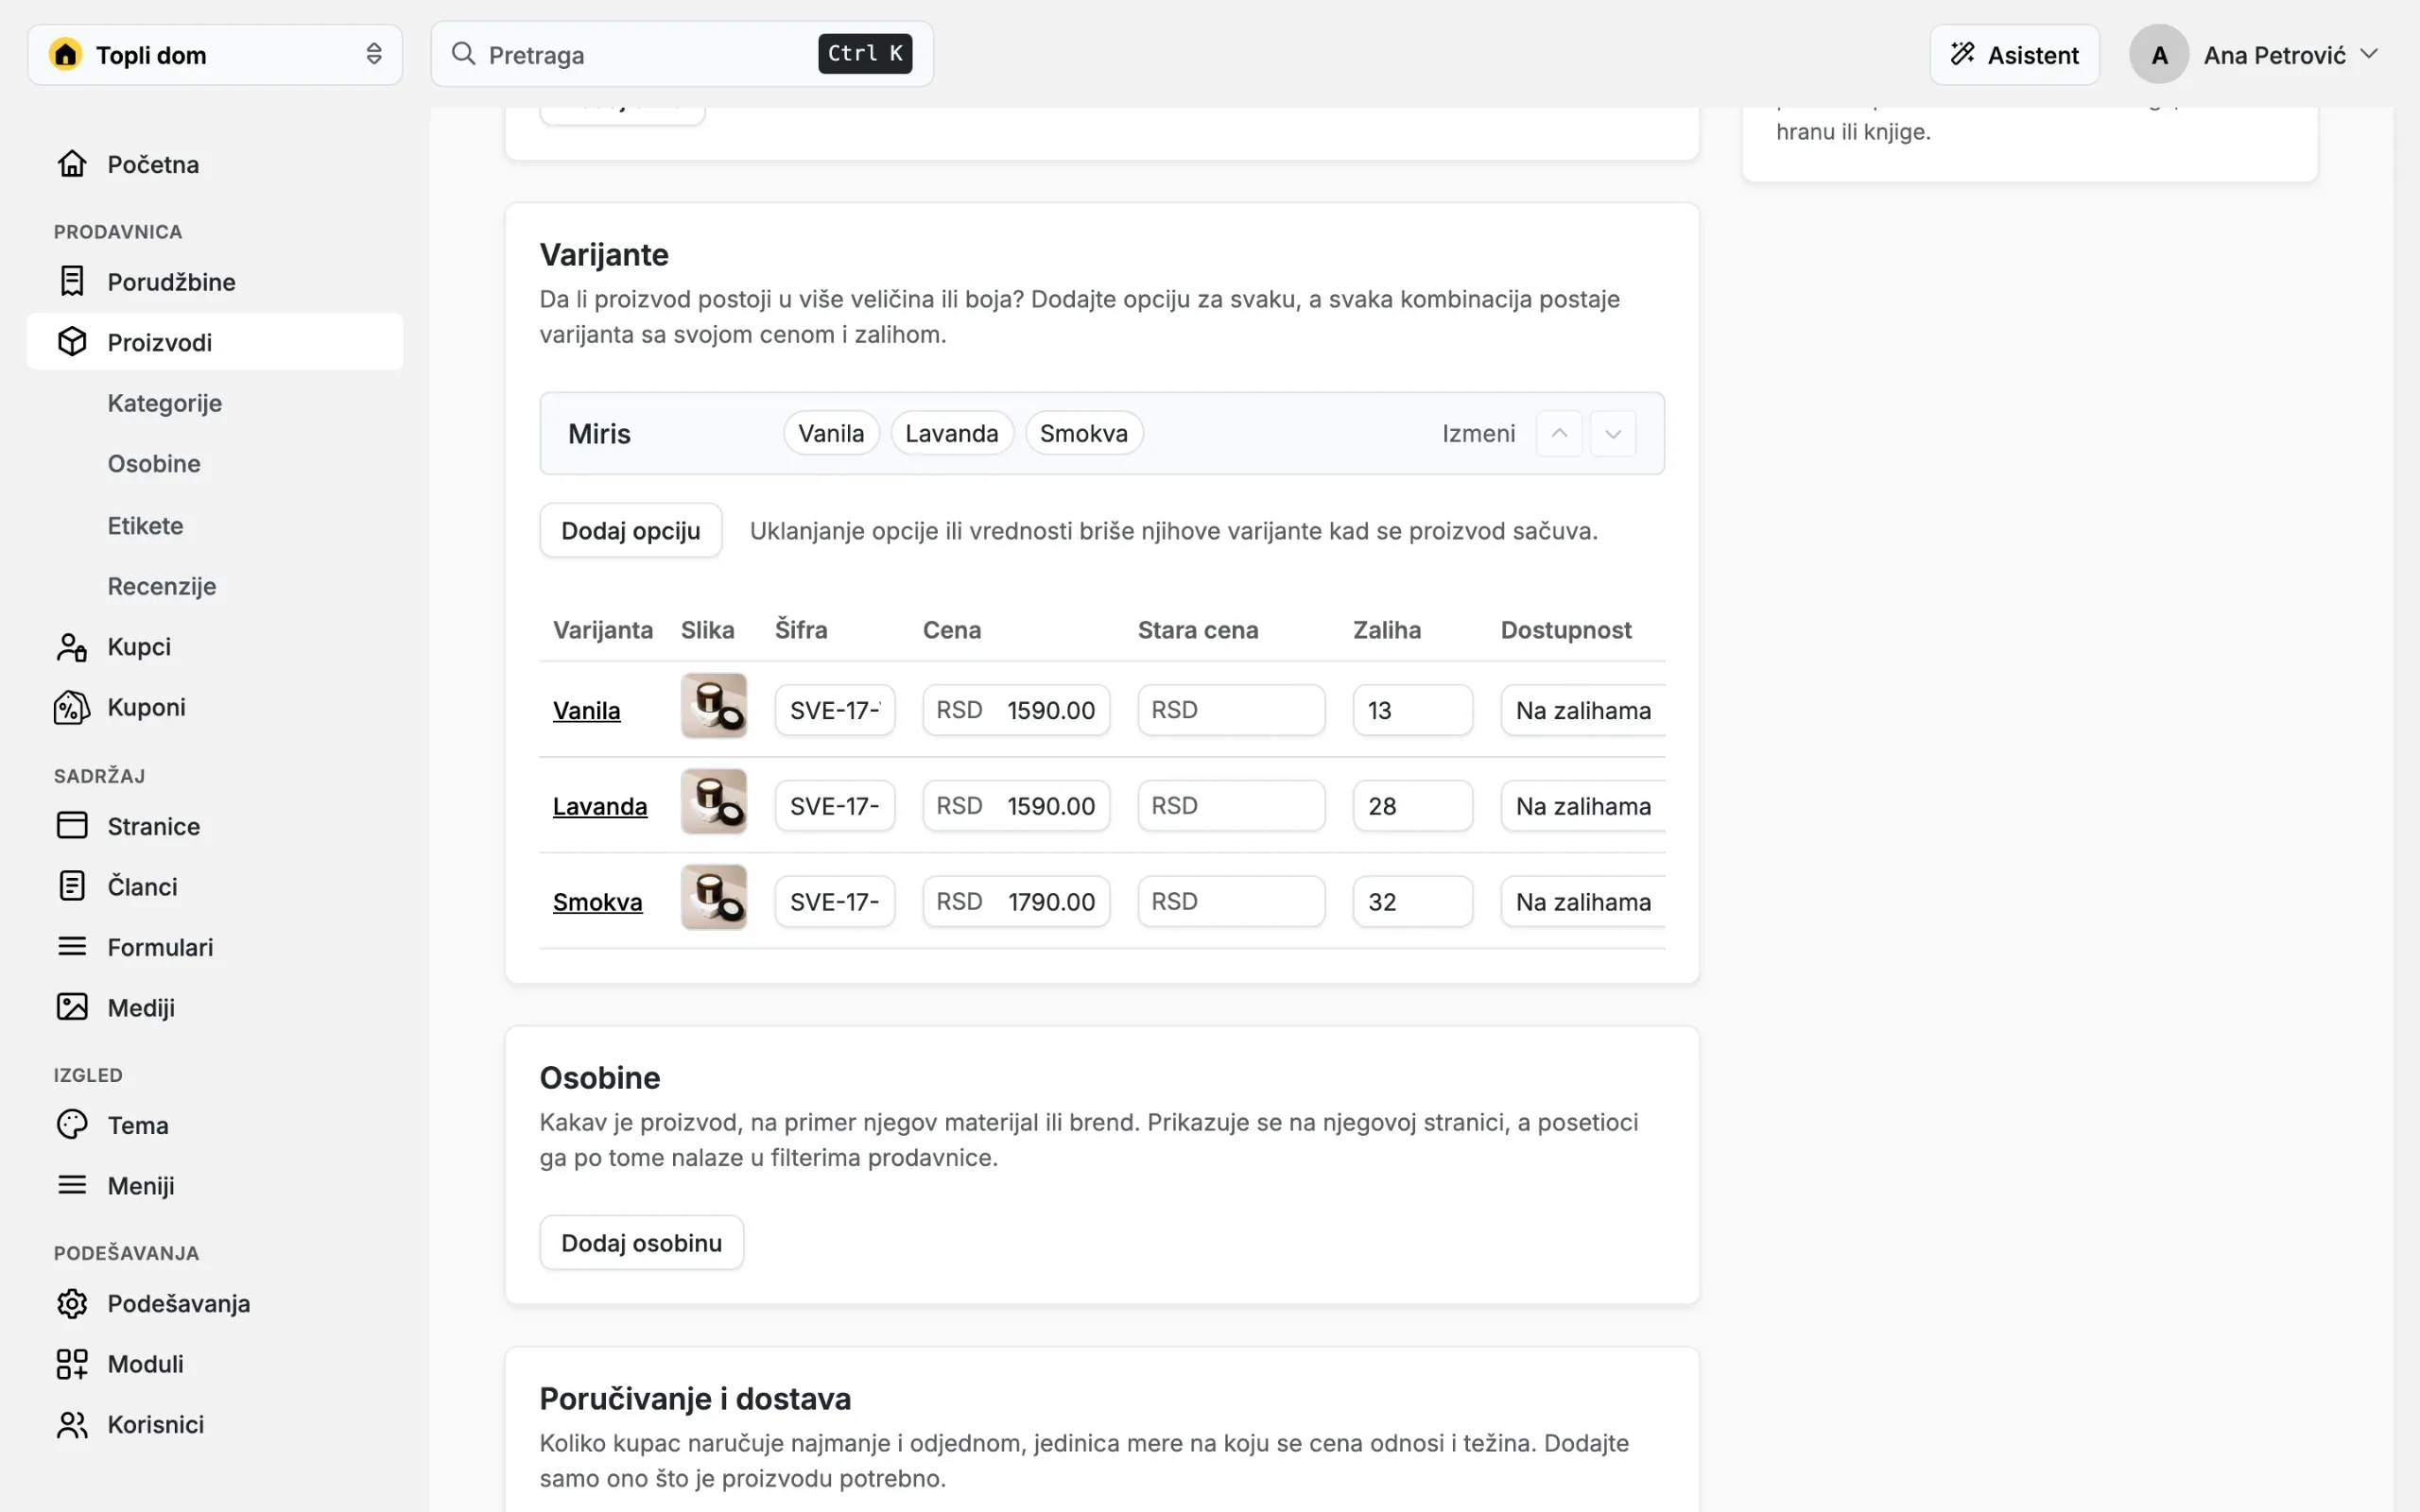Open Lavanda availability dropdown

pyautogui.click(x=1583, y=806)
